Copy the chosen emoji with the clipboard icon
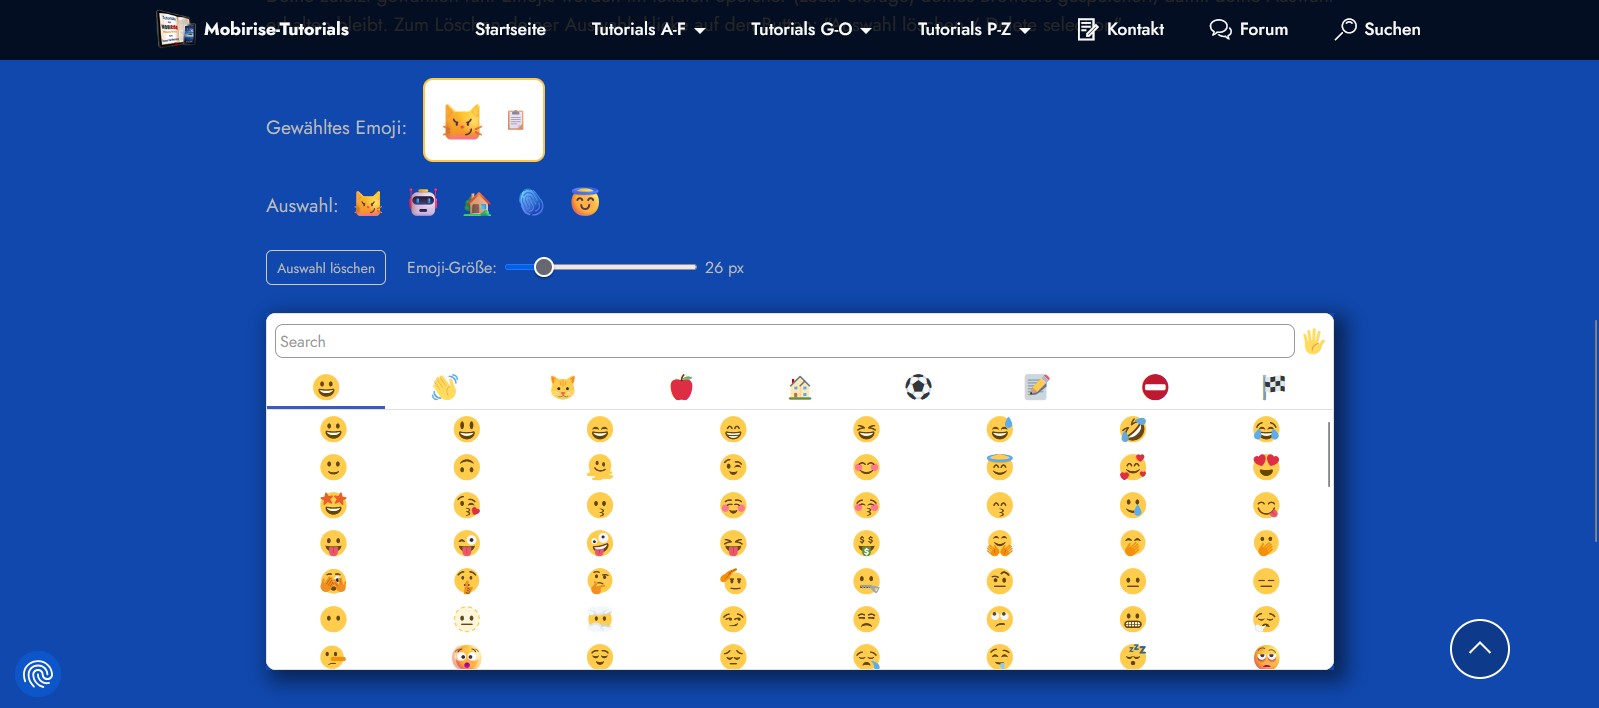Viewport: 1599px width, 708px height. pos(515,120)
